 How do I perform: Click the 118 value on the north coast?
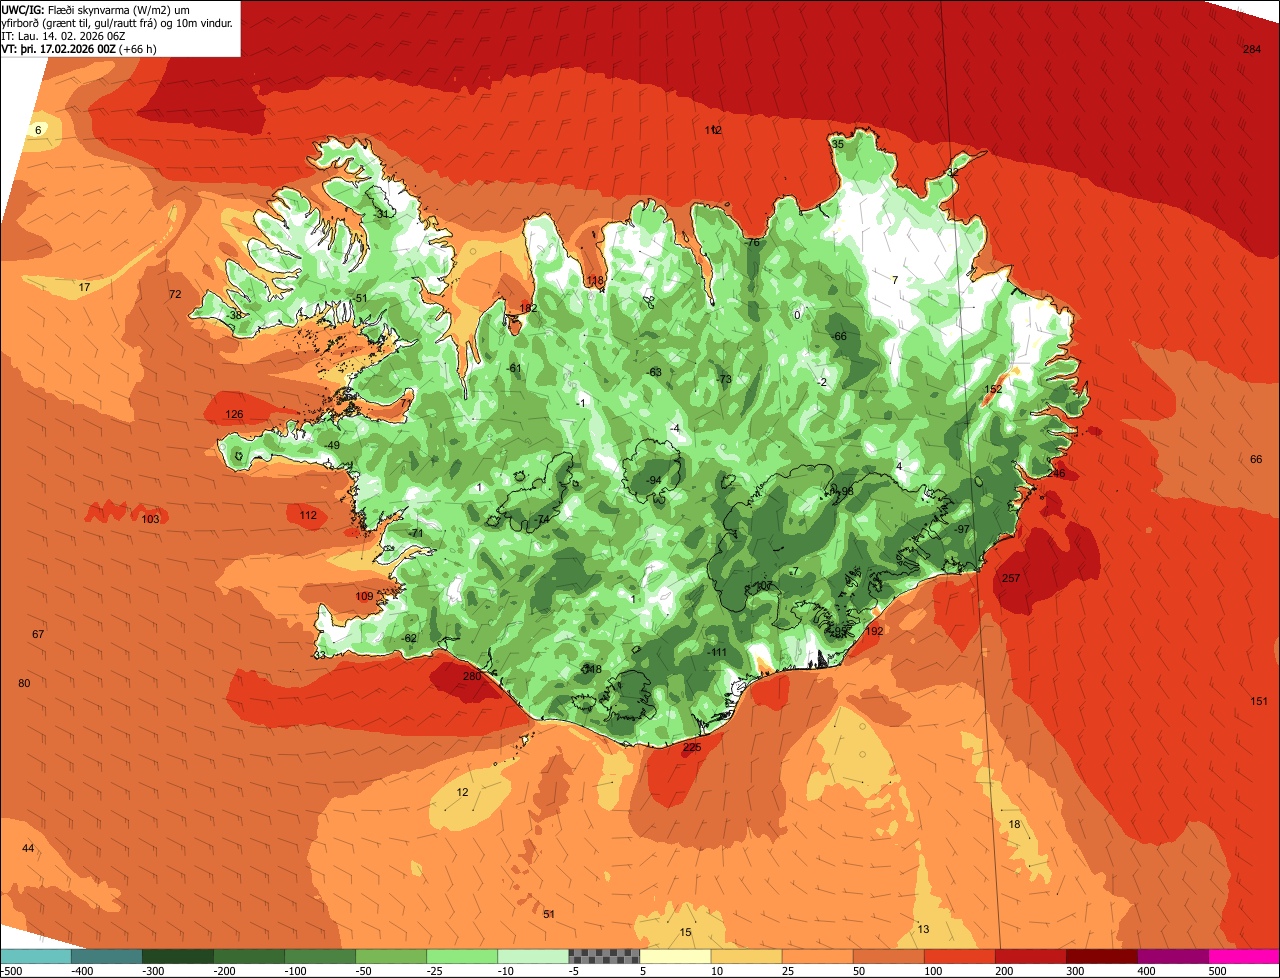(x=596, y=281)
